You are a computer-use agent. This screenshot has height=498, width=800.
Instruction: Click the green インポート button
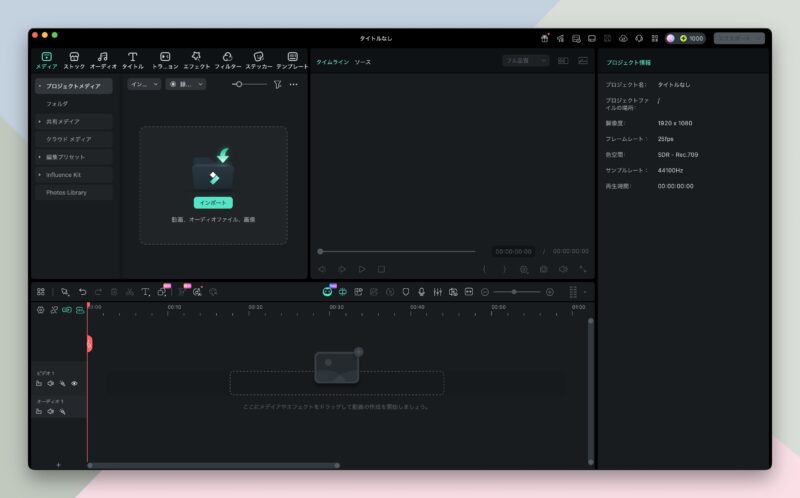213,202
